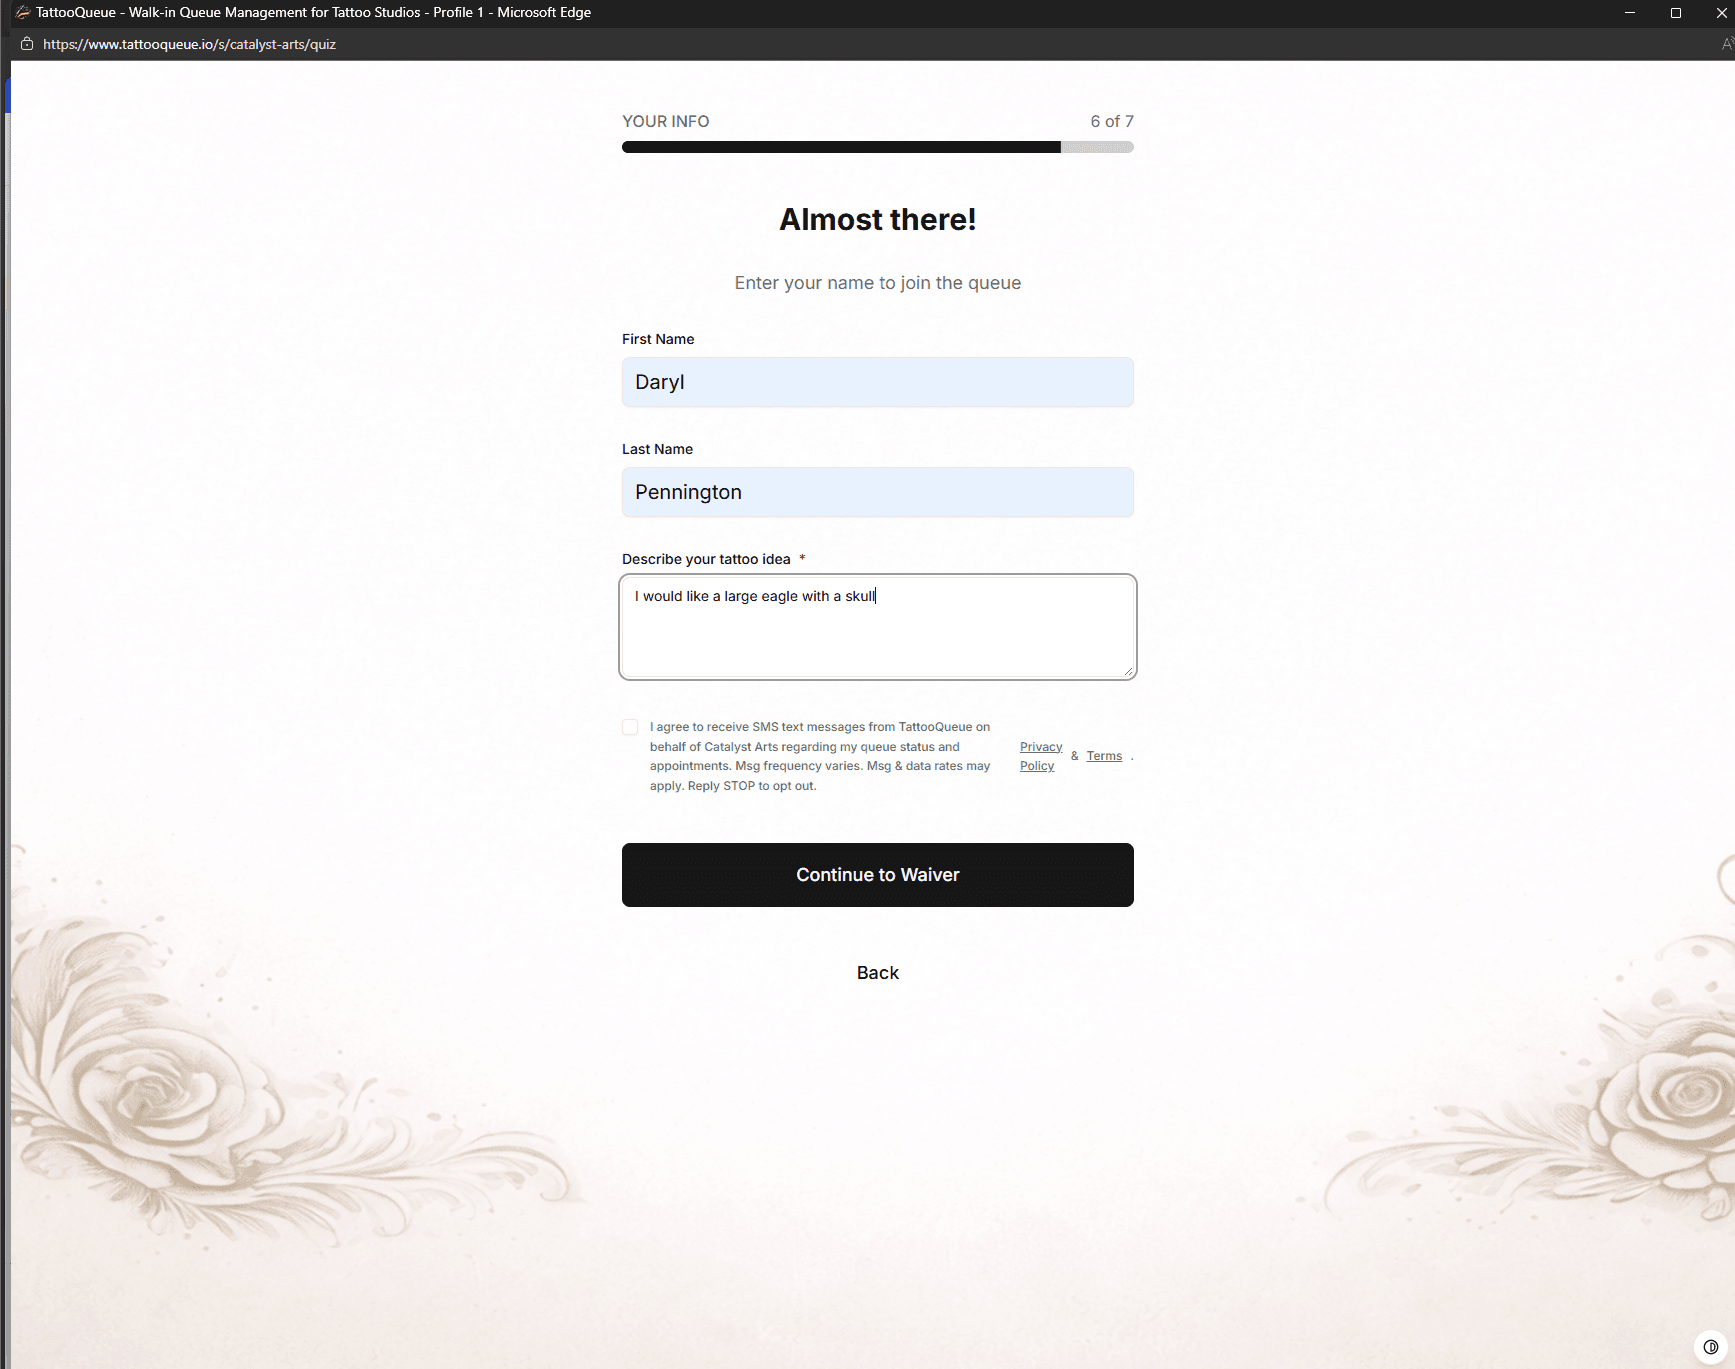Click the 6 of 7 step indicator
Viewport: 1735px width, 1369px height.
point(1111,121)
